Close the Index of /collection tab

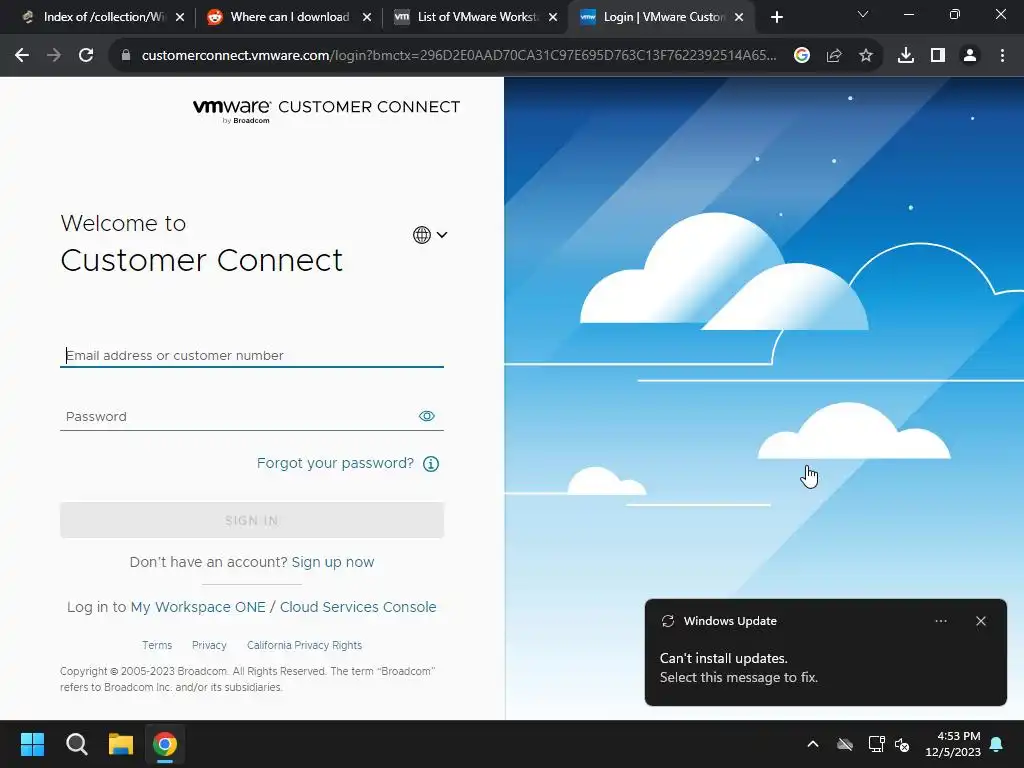point(180,17)
